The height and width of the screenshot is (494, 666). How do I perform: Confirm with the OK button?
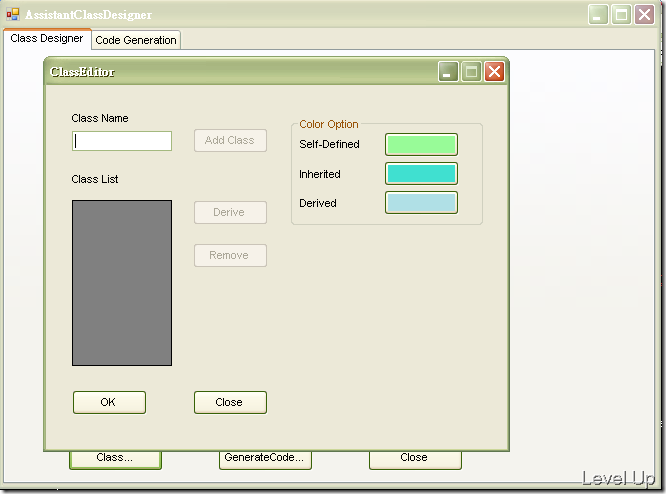tap(109, 402)
